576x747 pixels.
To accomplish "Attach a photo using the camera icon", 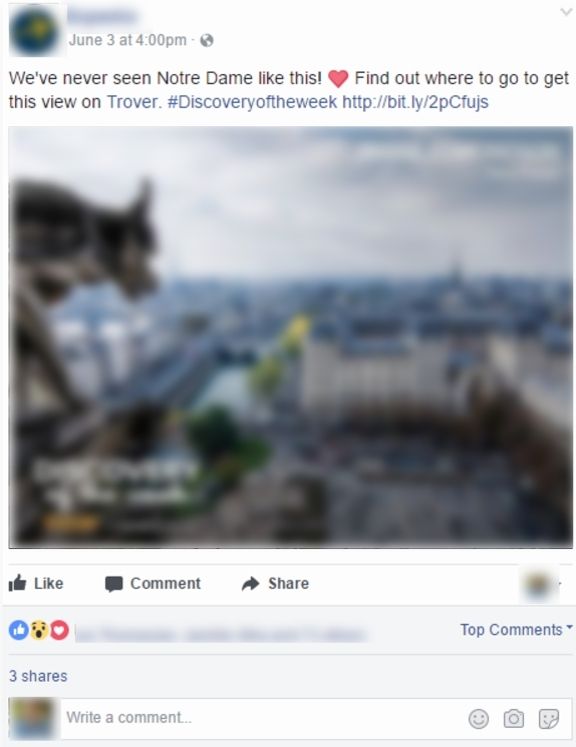I will coord(514,718).
